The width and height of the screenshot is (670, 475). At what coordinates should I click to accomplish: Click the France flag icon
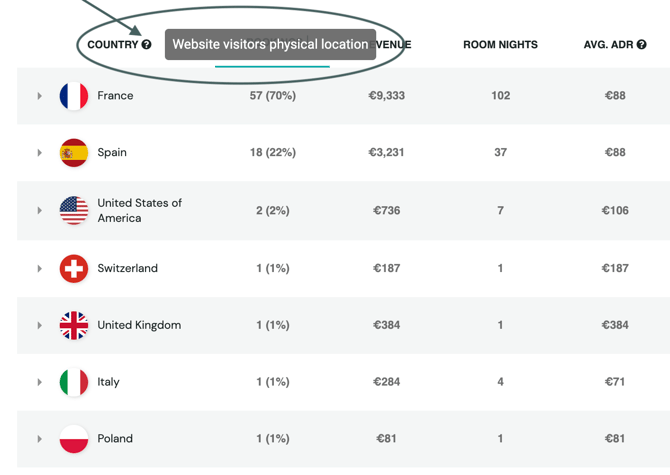point(74,96)
